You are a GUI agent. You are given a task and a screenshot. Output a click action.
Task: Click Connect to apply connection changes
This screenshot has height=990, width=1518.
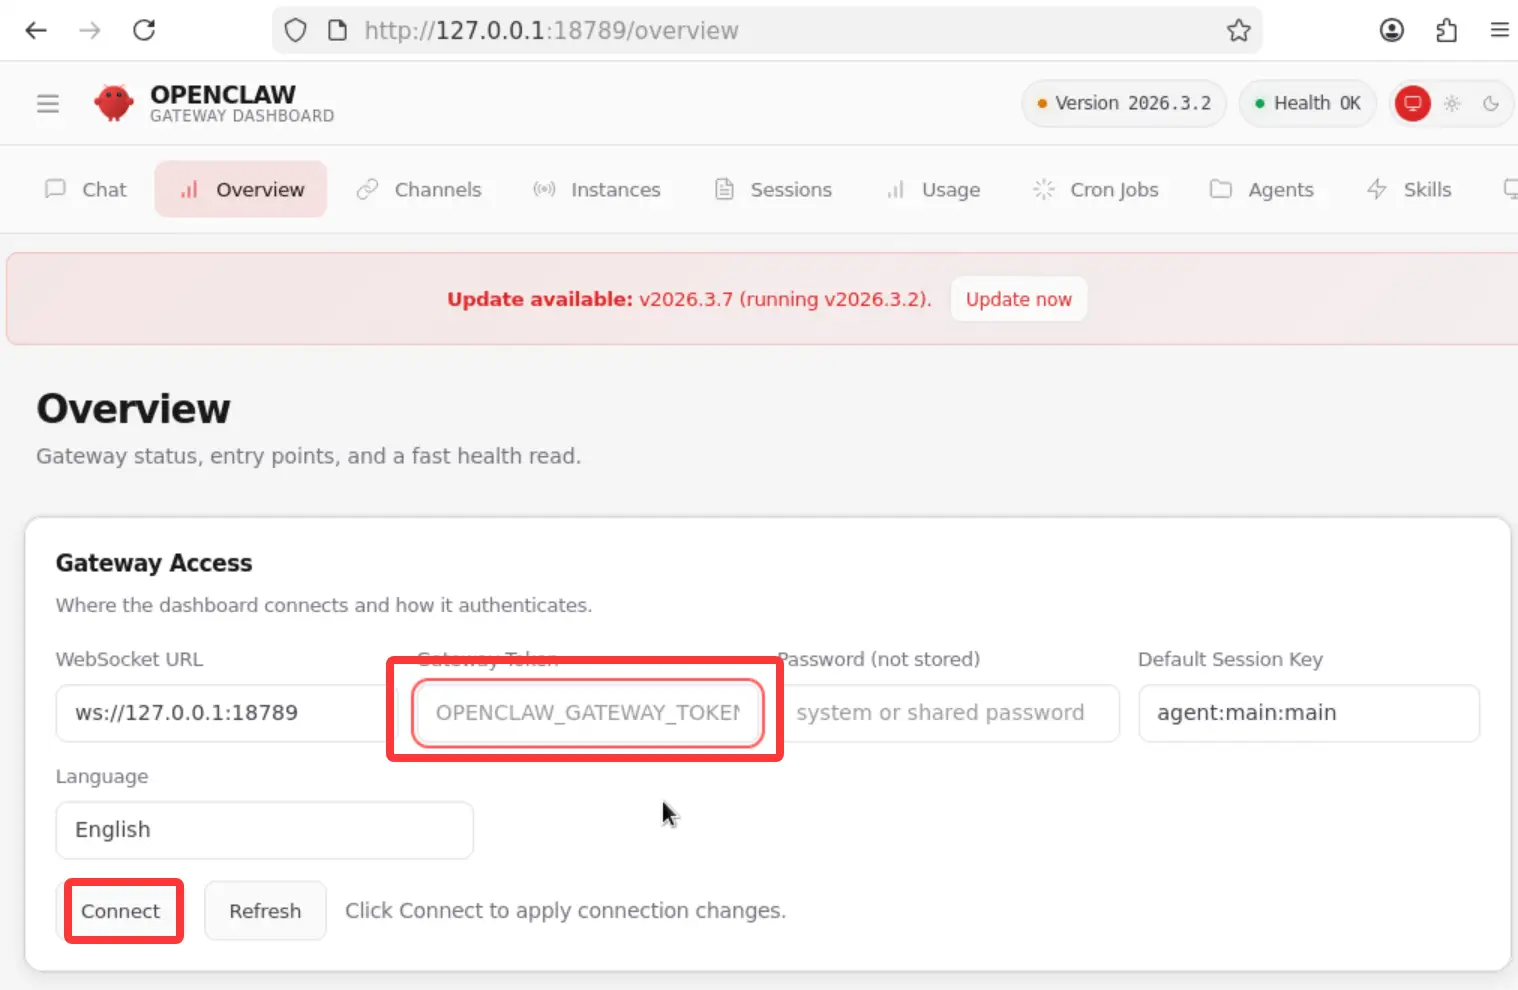coord(122,911)
